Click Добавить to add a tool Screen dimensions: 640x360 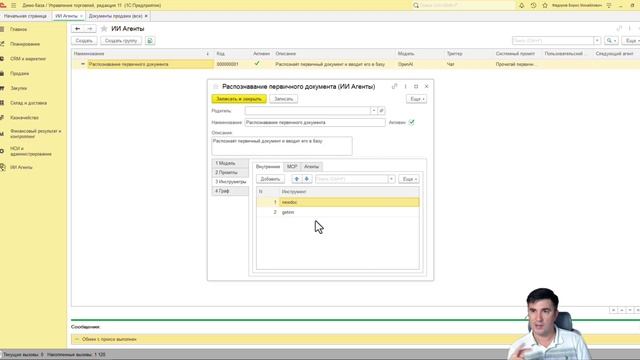pos(270,179)
